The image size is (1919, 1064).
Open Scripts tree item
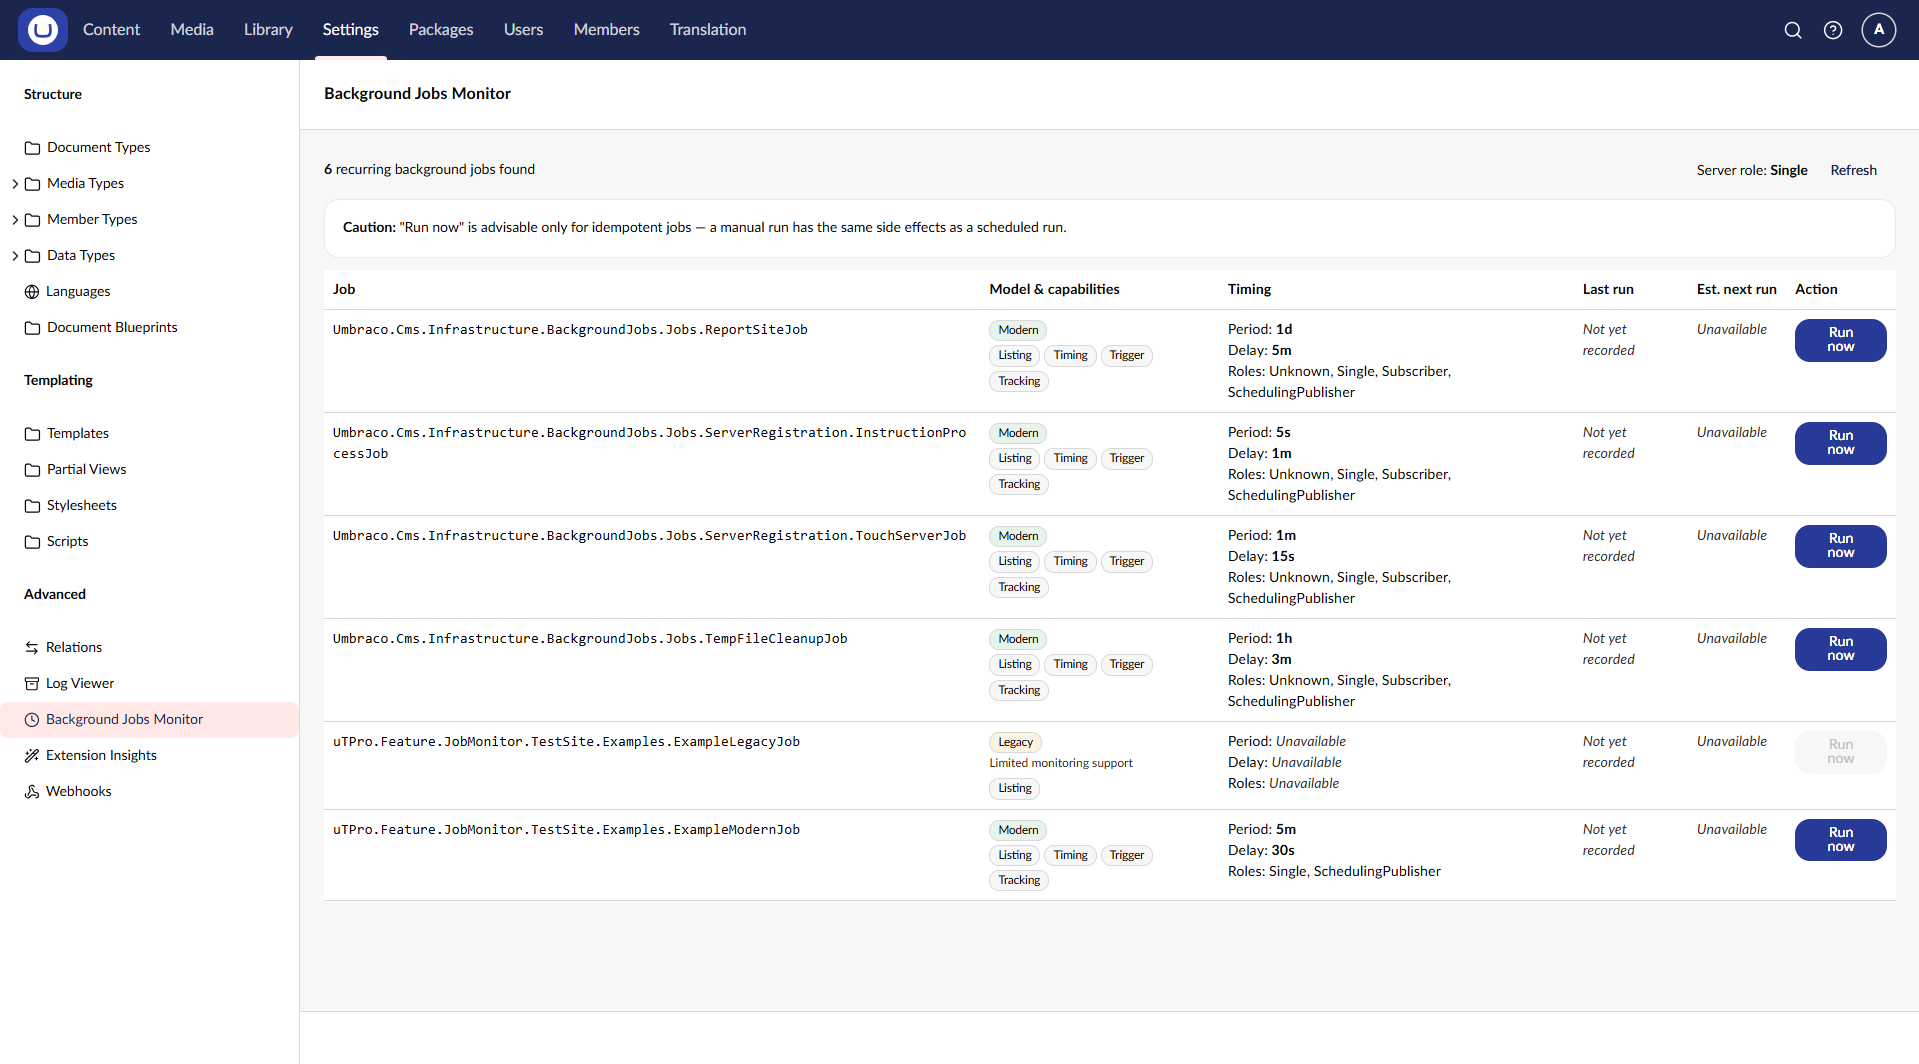pos(67,542)
